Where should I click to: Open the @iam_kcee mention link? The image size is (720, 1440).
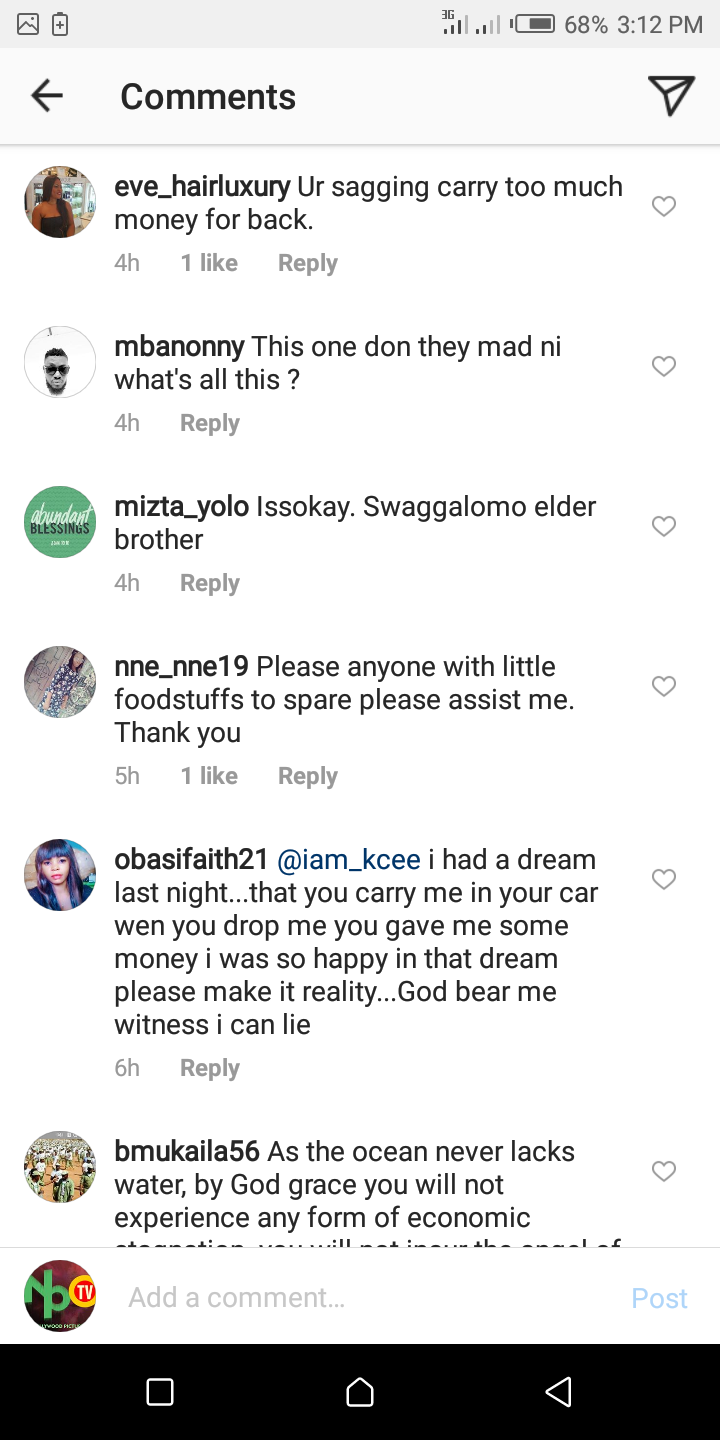(348, 860)
